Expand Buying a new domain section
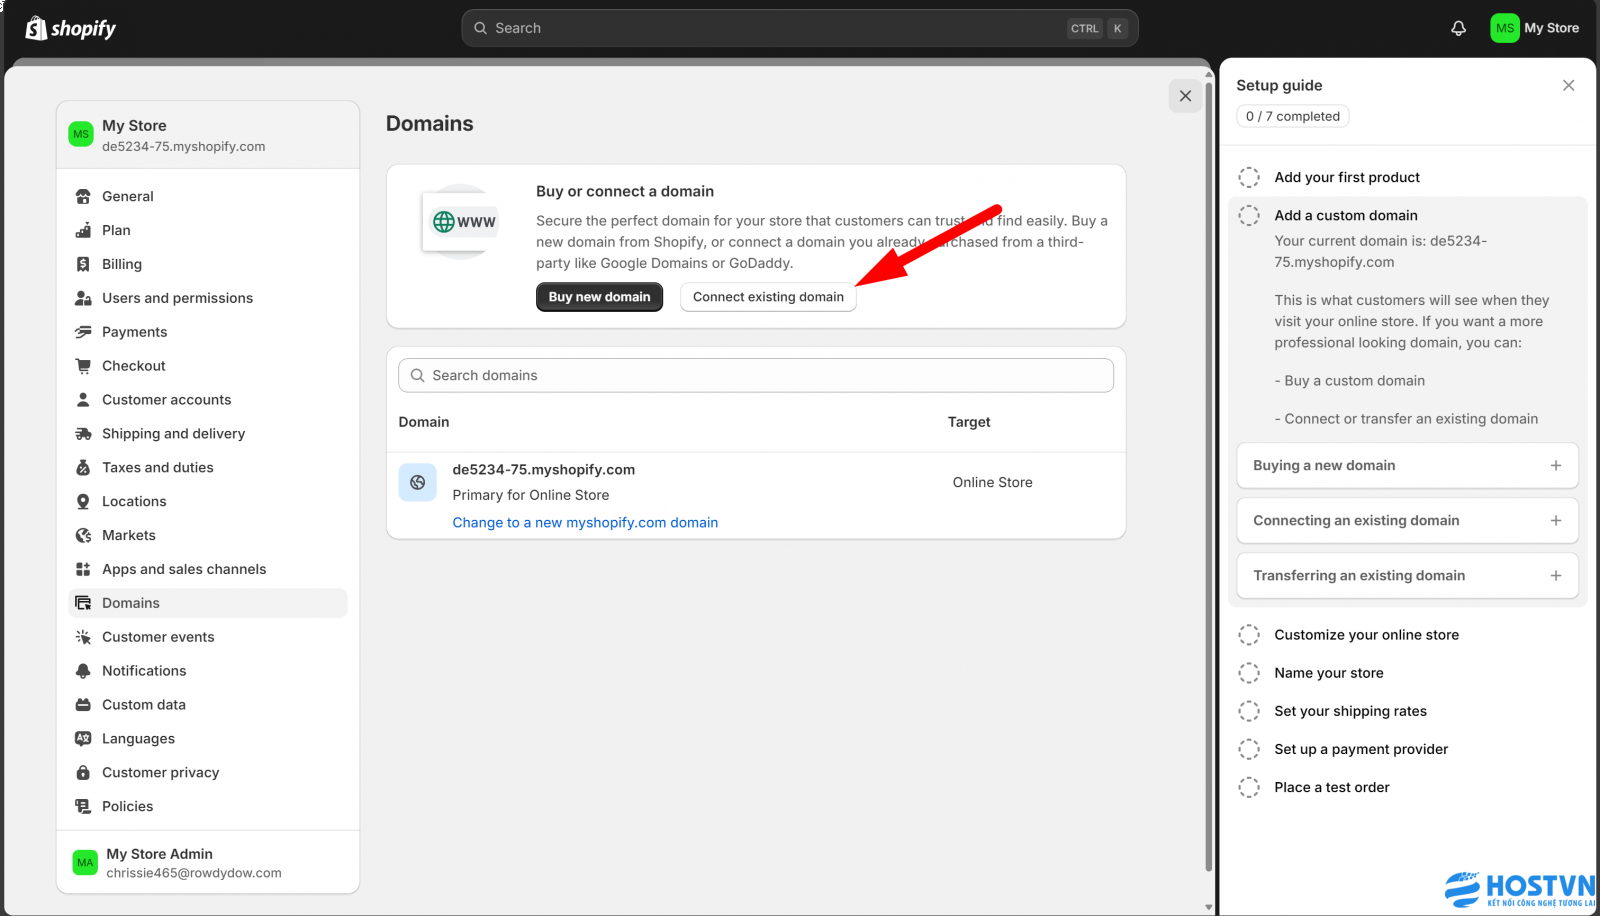This screenshot has height=916, width=1600. [1407, 466]
